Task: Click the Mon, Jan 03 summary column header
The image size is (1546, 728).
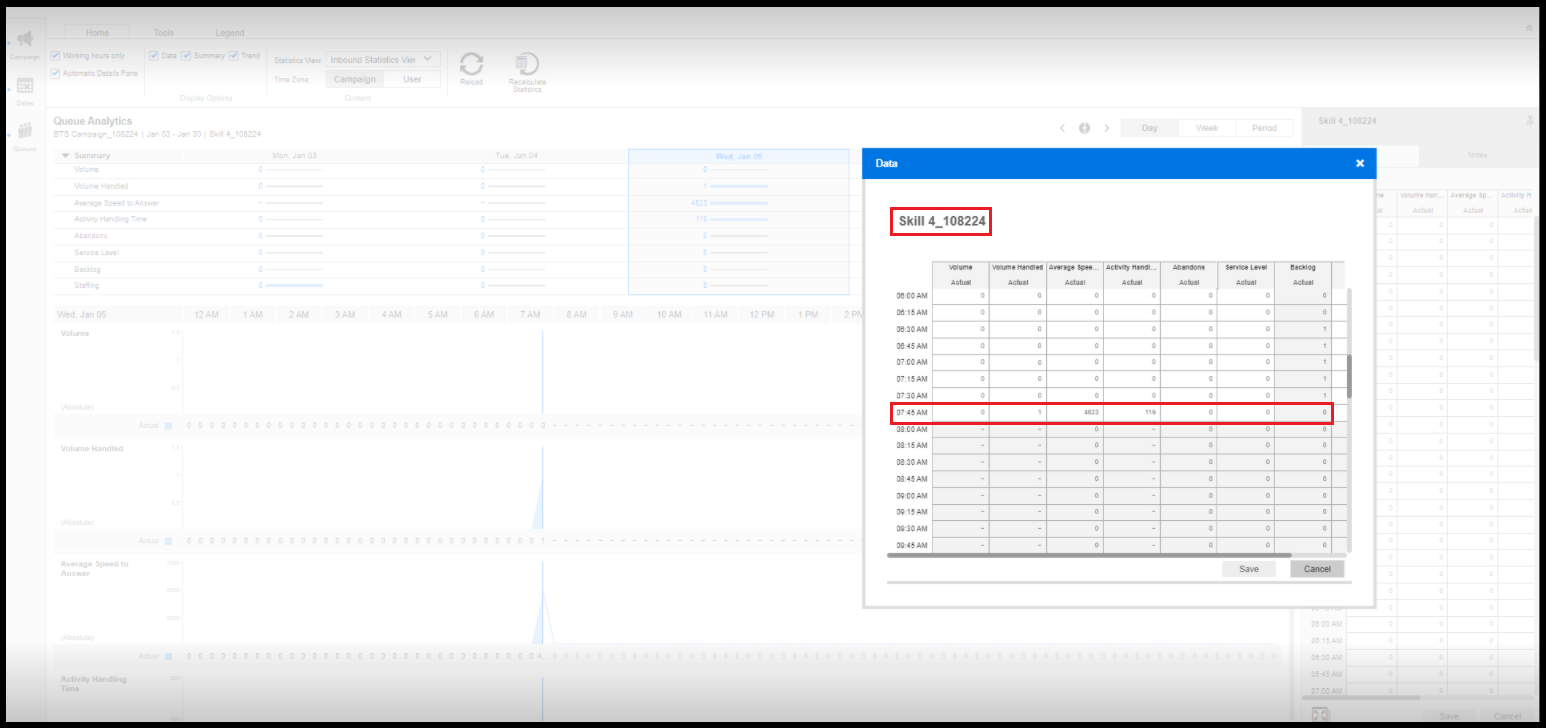Action: coord(294,156)
